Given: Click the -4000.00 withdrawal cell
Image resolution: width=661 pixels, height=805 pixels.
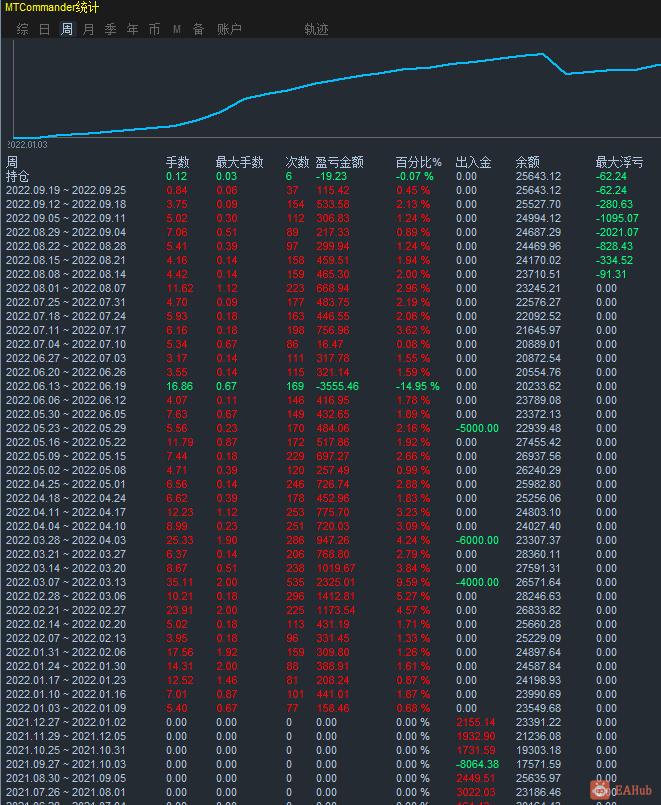Looking at the screenshot, I should [x=477, y=582].
